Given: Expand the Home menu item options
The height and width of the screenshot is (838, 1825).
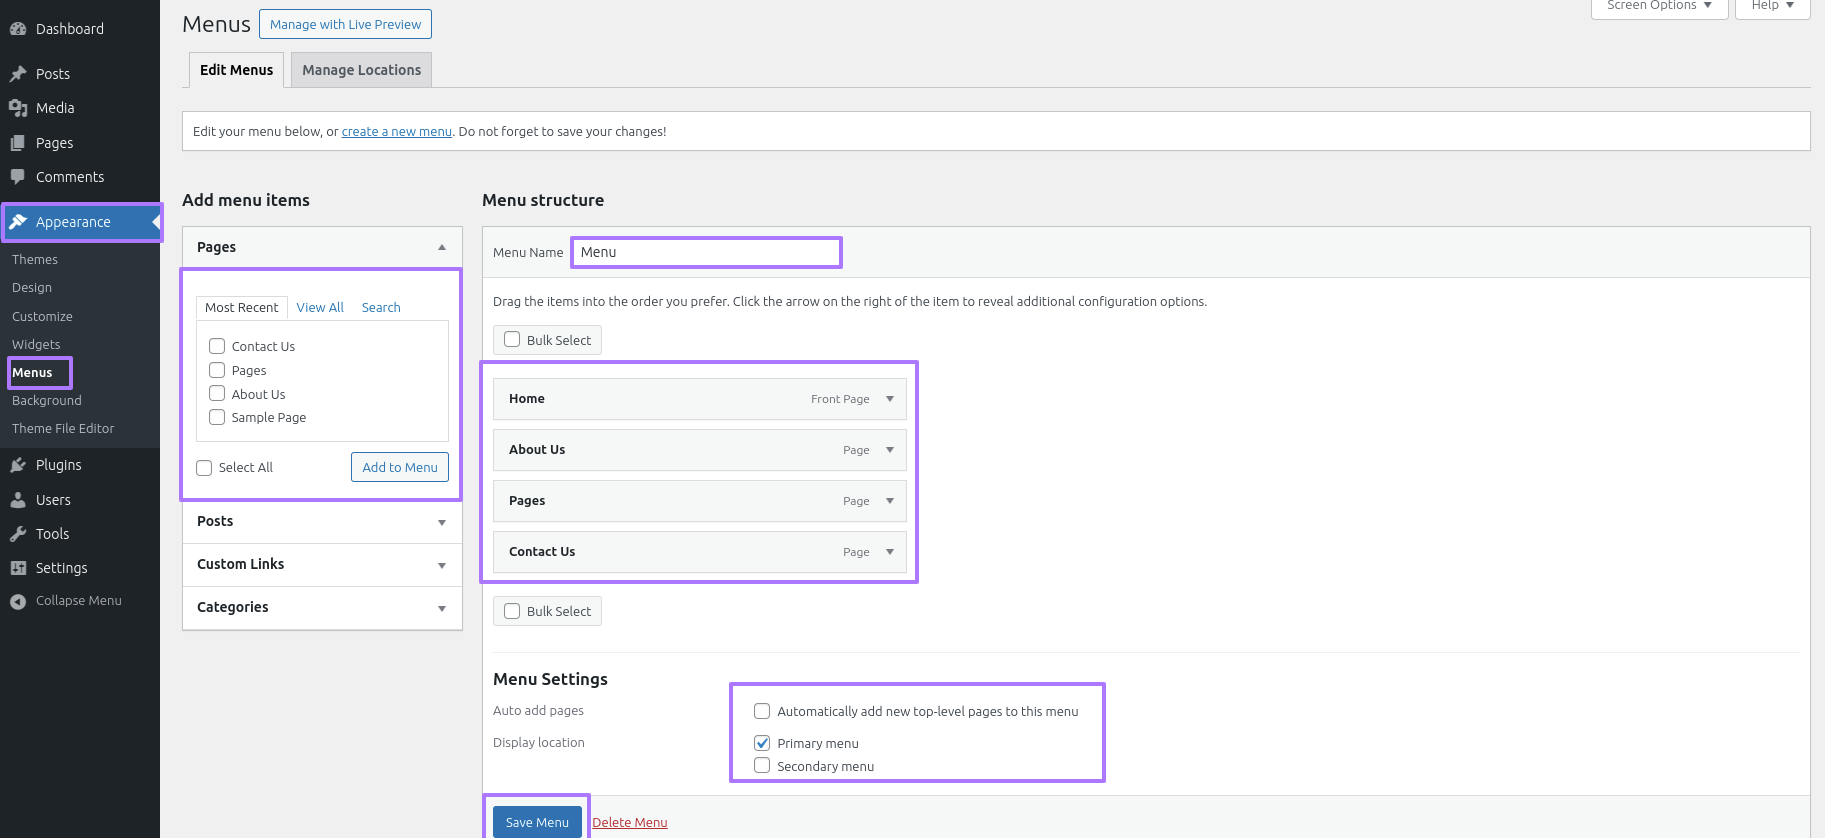Looking at the screenshot, I should [890, 399].
